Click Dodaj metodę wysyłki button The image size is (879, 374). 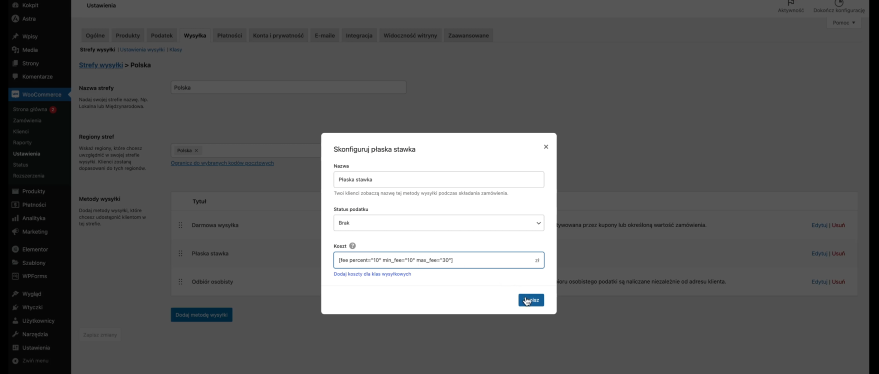coord(201,315)
